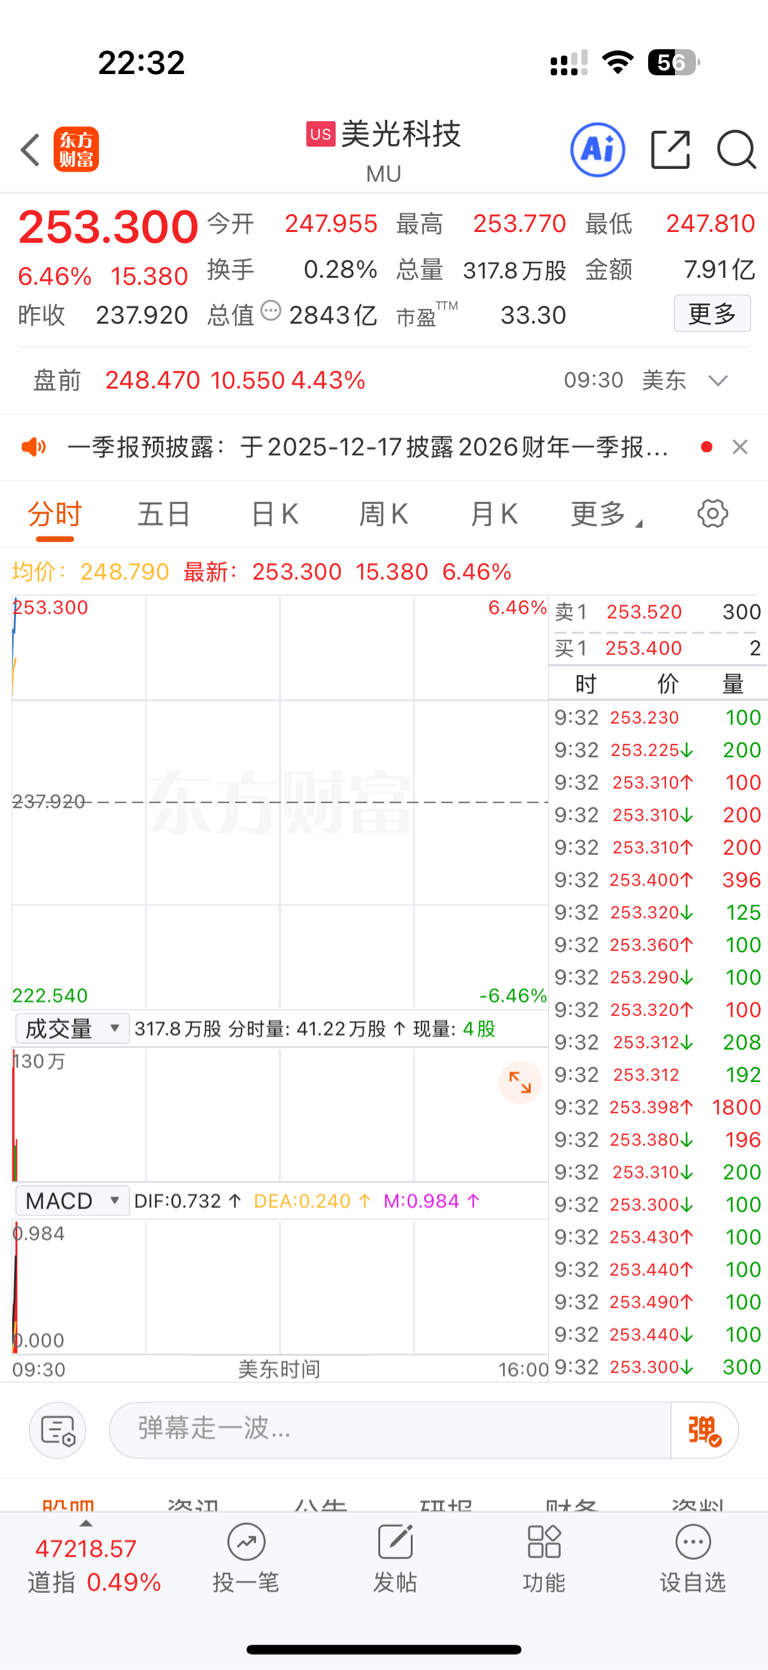The height and width of the screenshot is (1670, 768).
Task: Tap the trade row with volume 1800
Action: pyautogui.click(x=658, y=1107)
